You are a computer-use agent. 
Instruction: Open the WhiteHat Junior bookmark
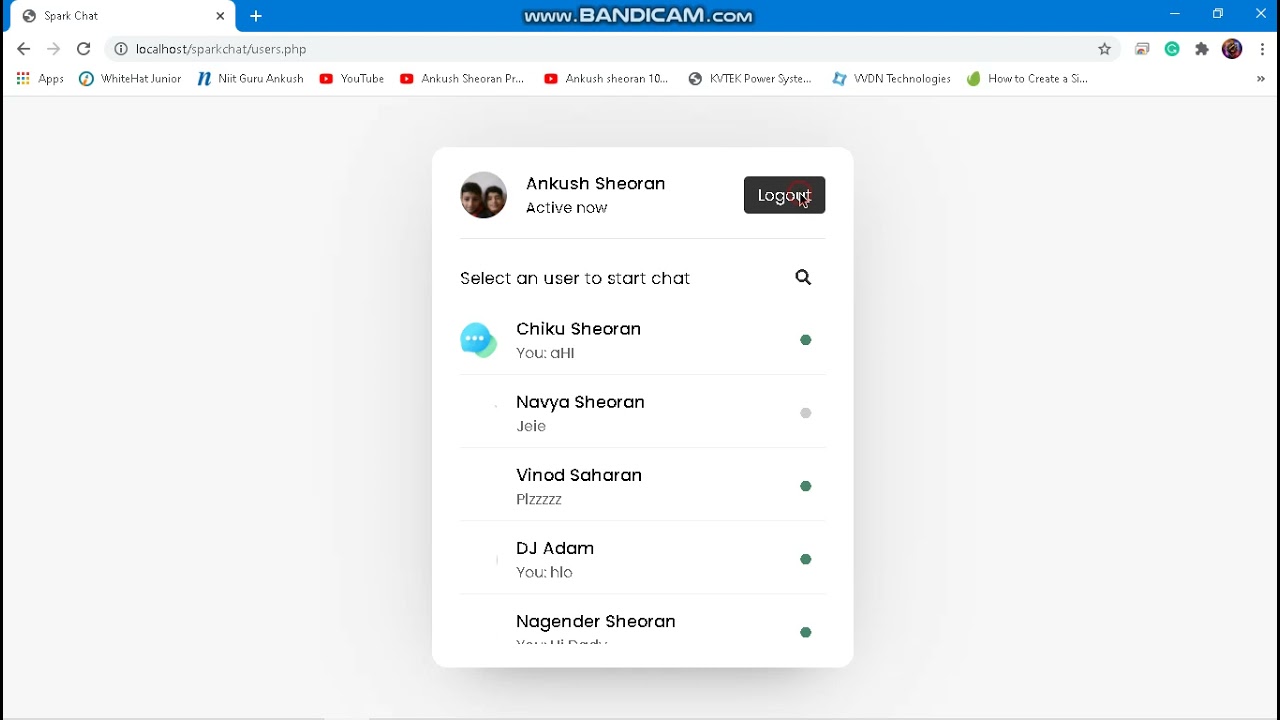[x=130, y=79]
